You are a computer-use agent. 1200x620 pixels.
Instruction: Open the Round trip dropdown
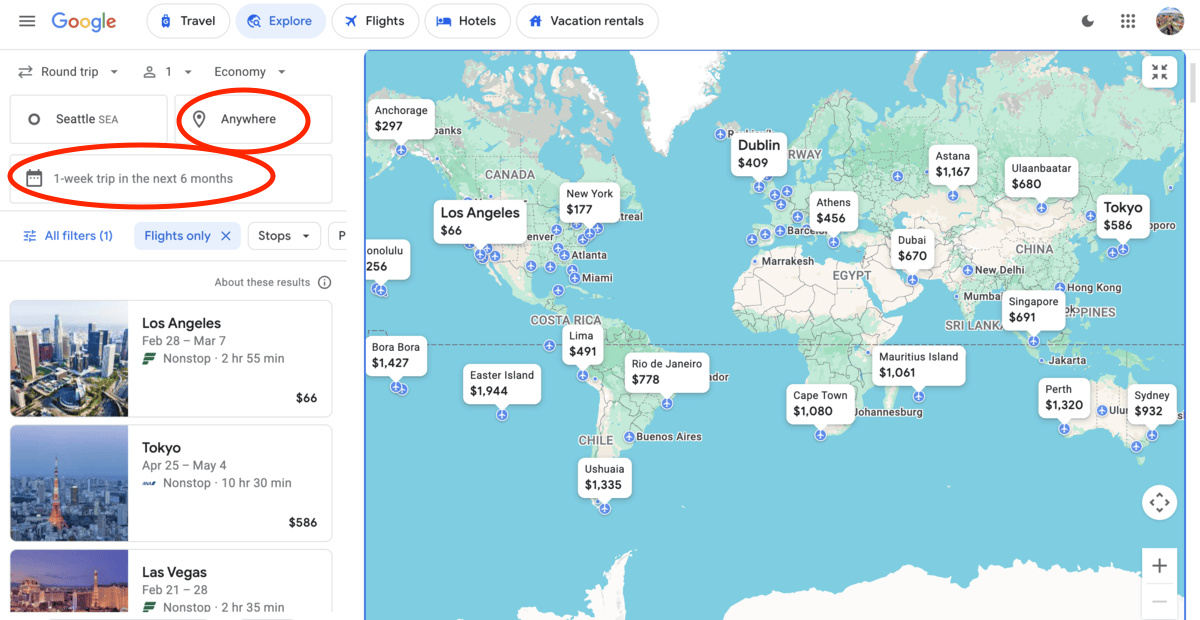pyautogui.click(x=68, y=71)
